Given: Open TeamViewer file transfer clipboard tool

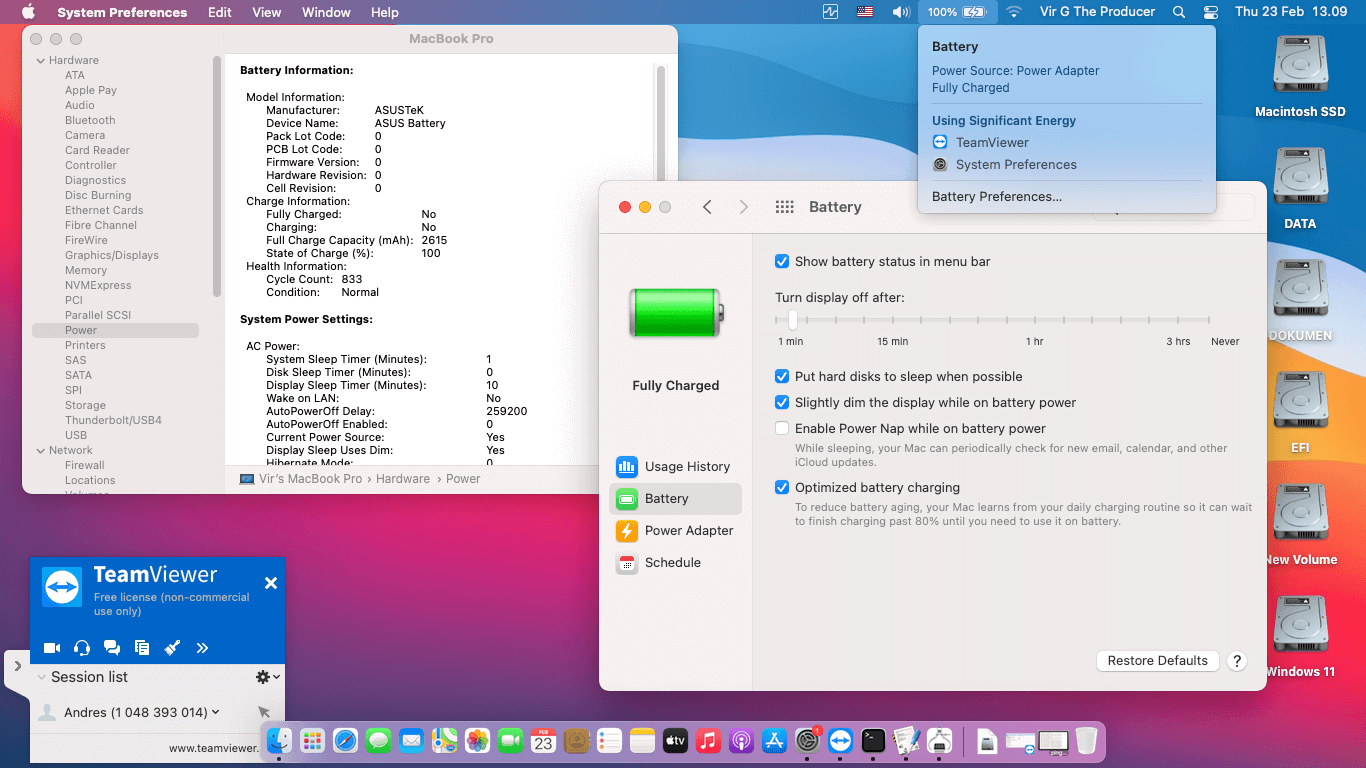Looking at the screenshot, I should click(x=141, y=647).
